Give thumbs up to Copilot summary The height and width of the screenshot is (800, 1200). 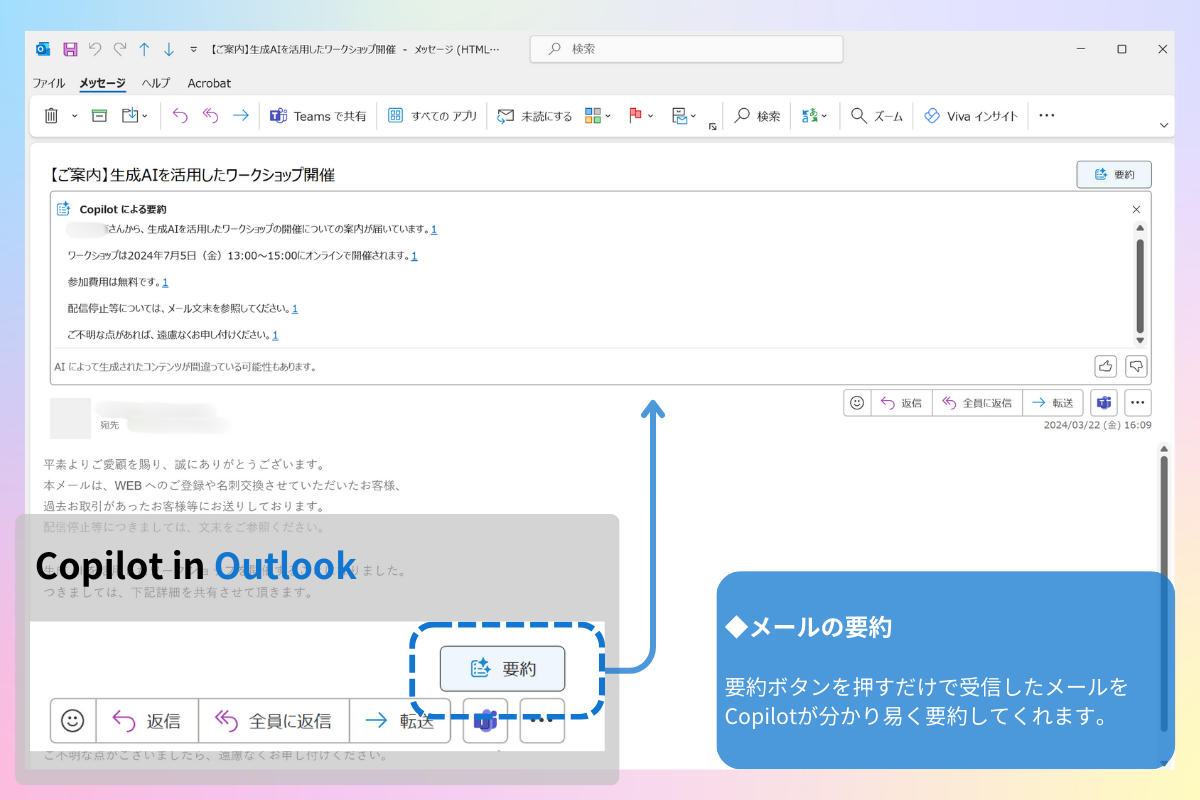(1106, 366)
